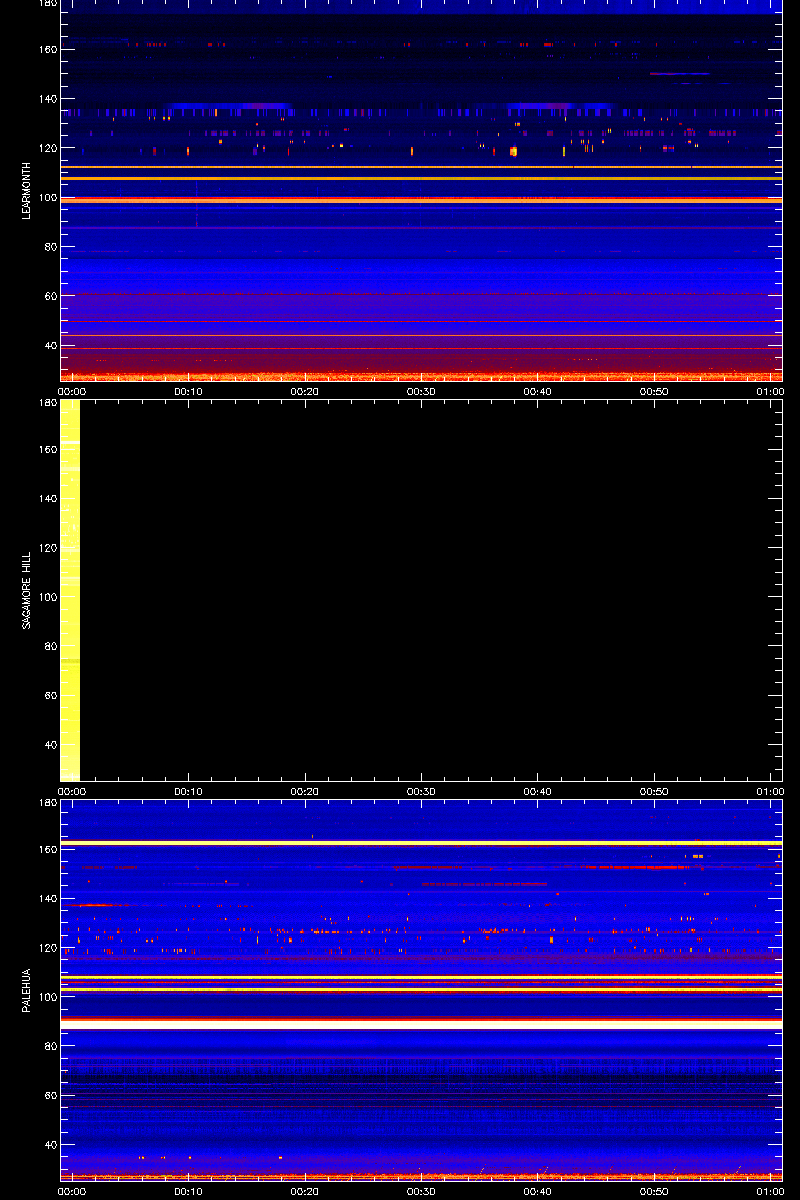Viewport: 800px width, 1200px height.
Task: Click the 00:40 time label under Learmonth plot
Action: pos(538,391)
